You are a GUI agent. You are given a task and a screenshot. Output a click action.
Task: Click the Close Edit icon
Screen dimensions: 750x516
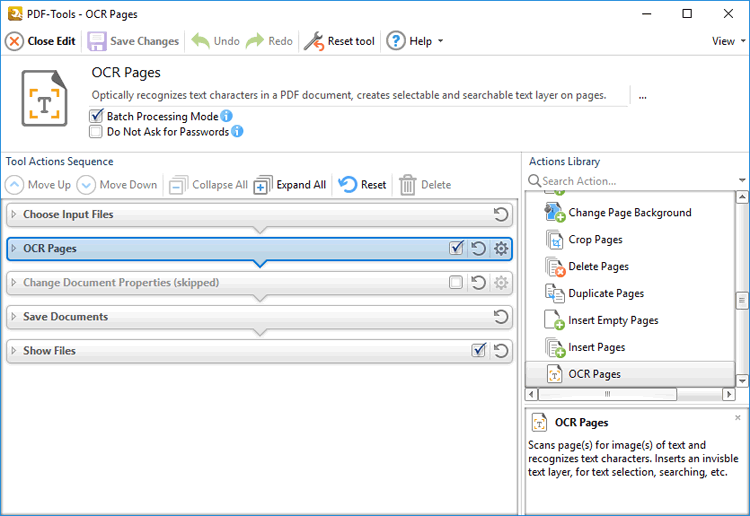[14, 41]
